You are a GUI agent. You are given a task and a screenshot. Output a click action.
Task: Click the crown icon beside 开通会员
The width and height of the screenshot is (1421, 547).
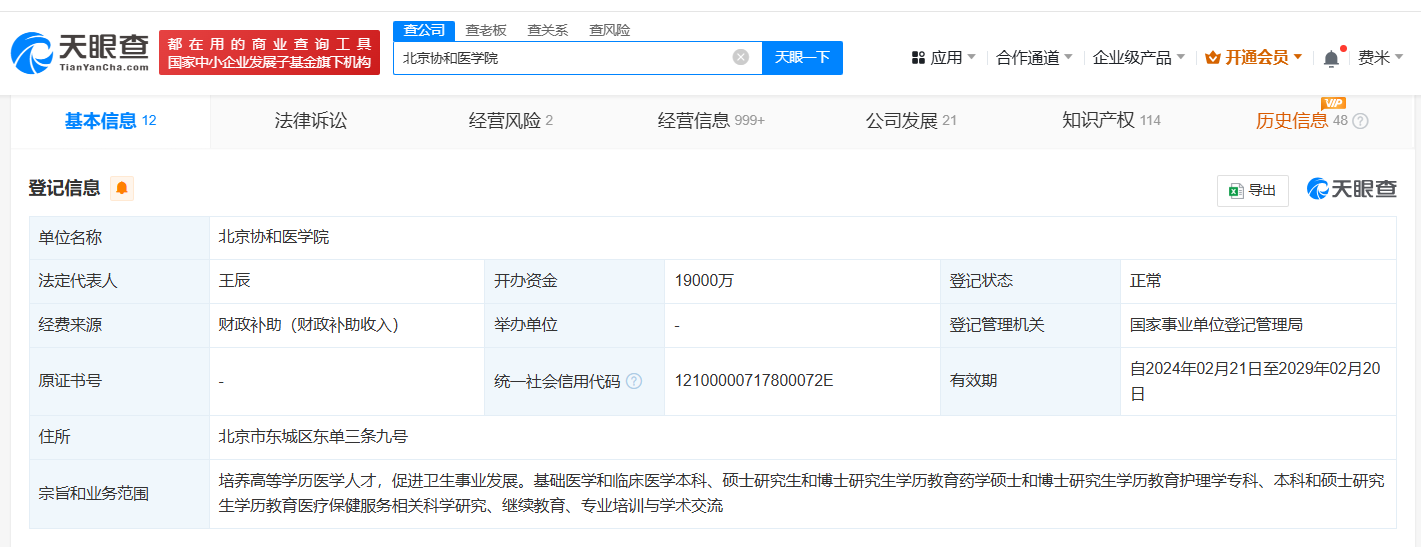pos(1213,58)
